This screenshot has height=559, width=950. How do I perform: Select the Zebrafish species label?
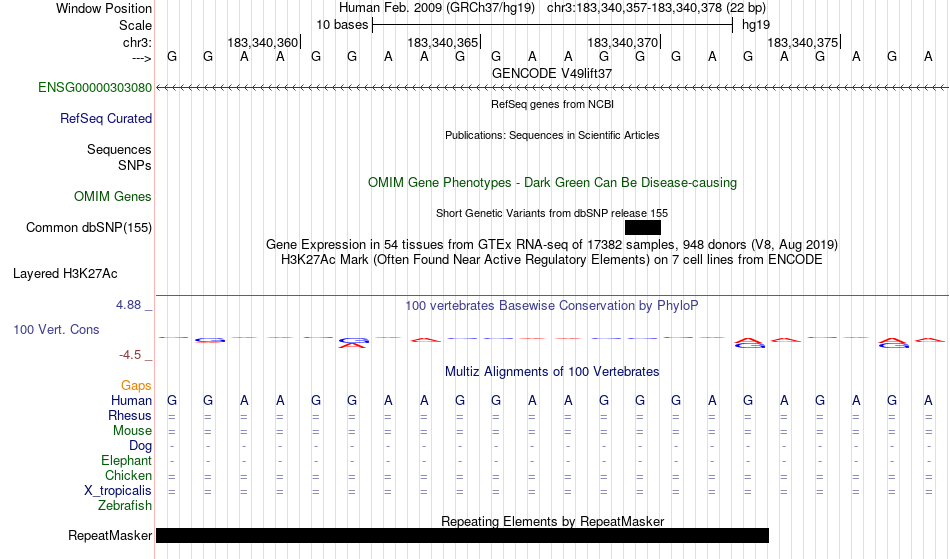pyautogui.click(x=125, y=506)
